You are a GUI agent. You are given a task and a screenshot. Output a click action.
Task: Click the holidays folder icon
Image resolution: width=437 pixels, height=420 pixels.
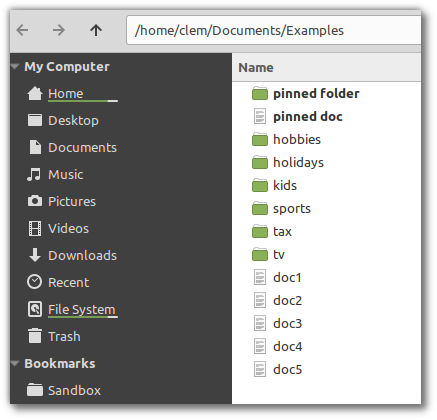pyautogui.click(x=260, y=162)
